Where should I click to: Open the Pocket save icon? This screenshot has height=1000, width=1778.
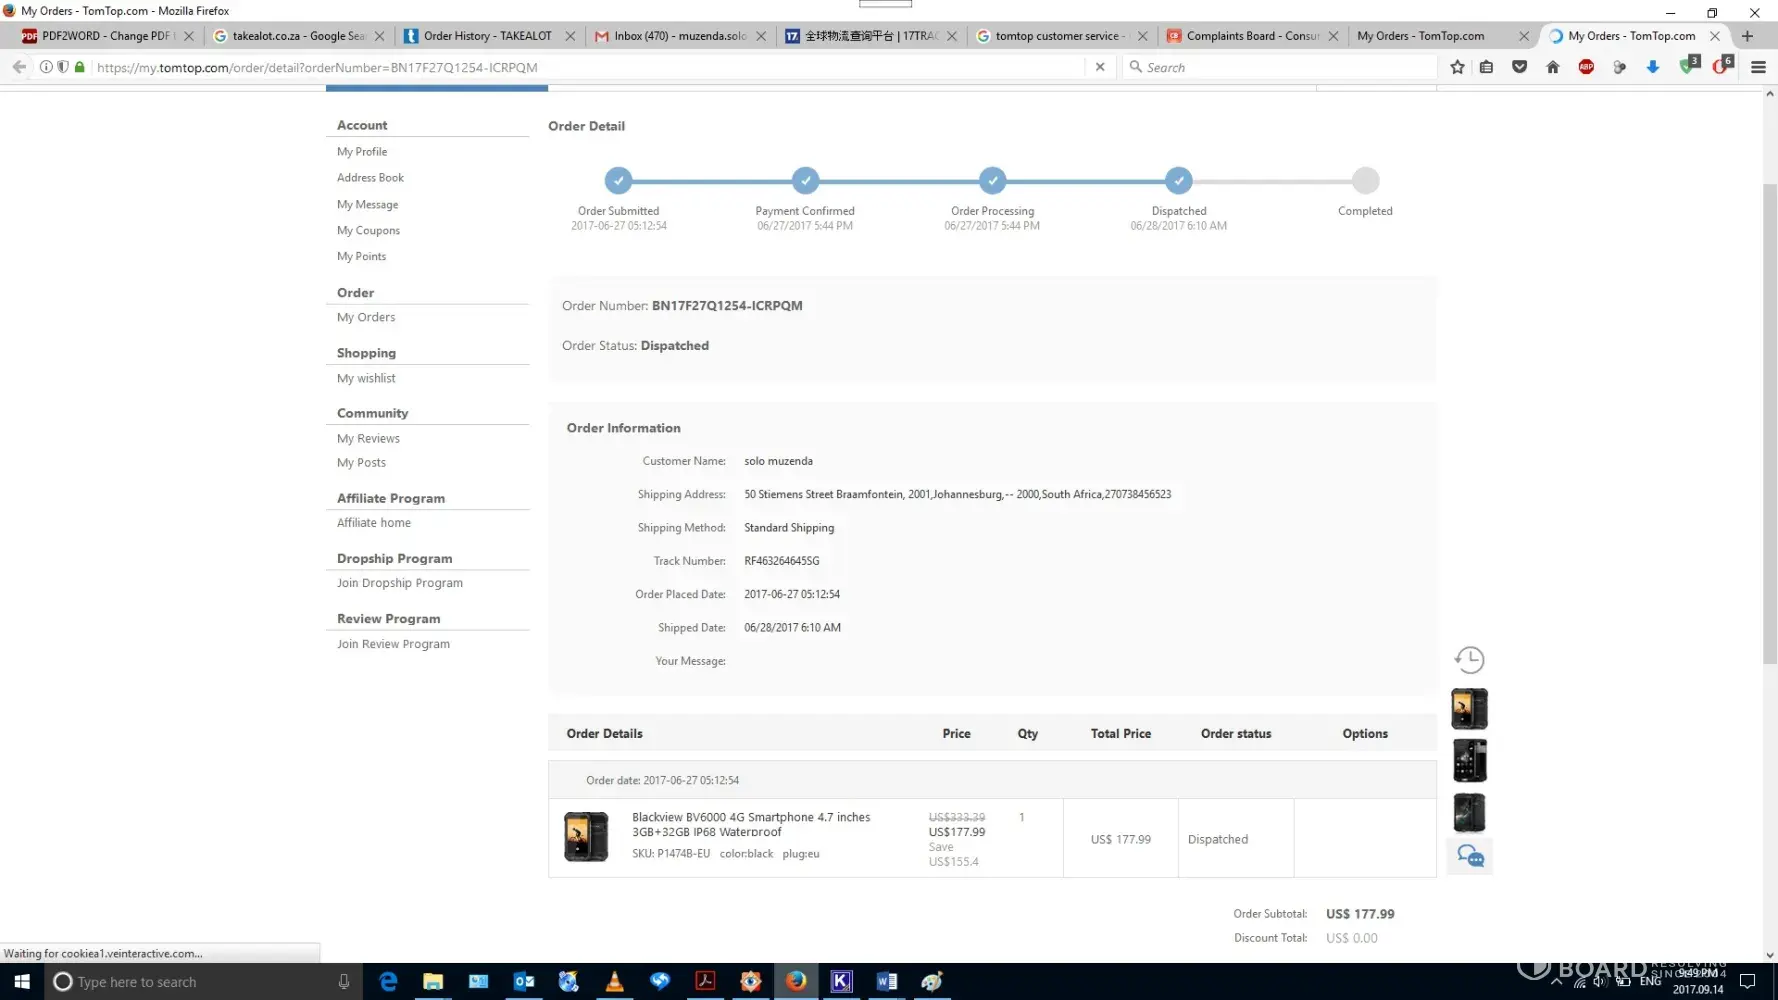click(1519, 67)
